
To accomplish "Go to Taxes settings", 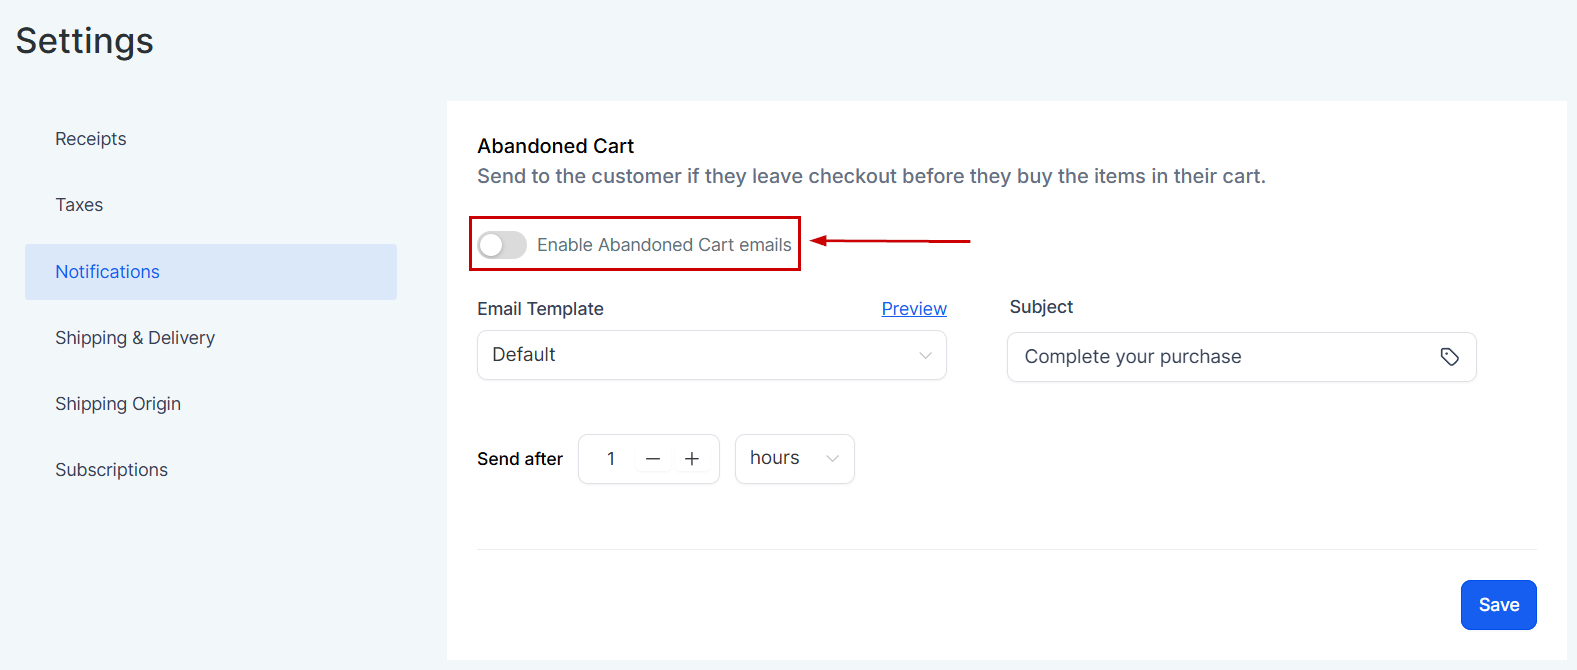I will tap(79, 205).
